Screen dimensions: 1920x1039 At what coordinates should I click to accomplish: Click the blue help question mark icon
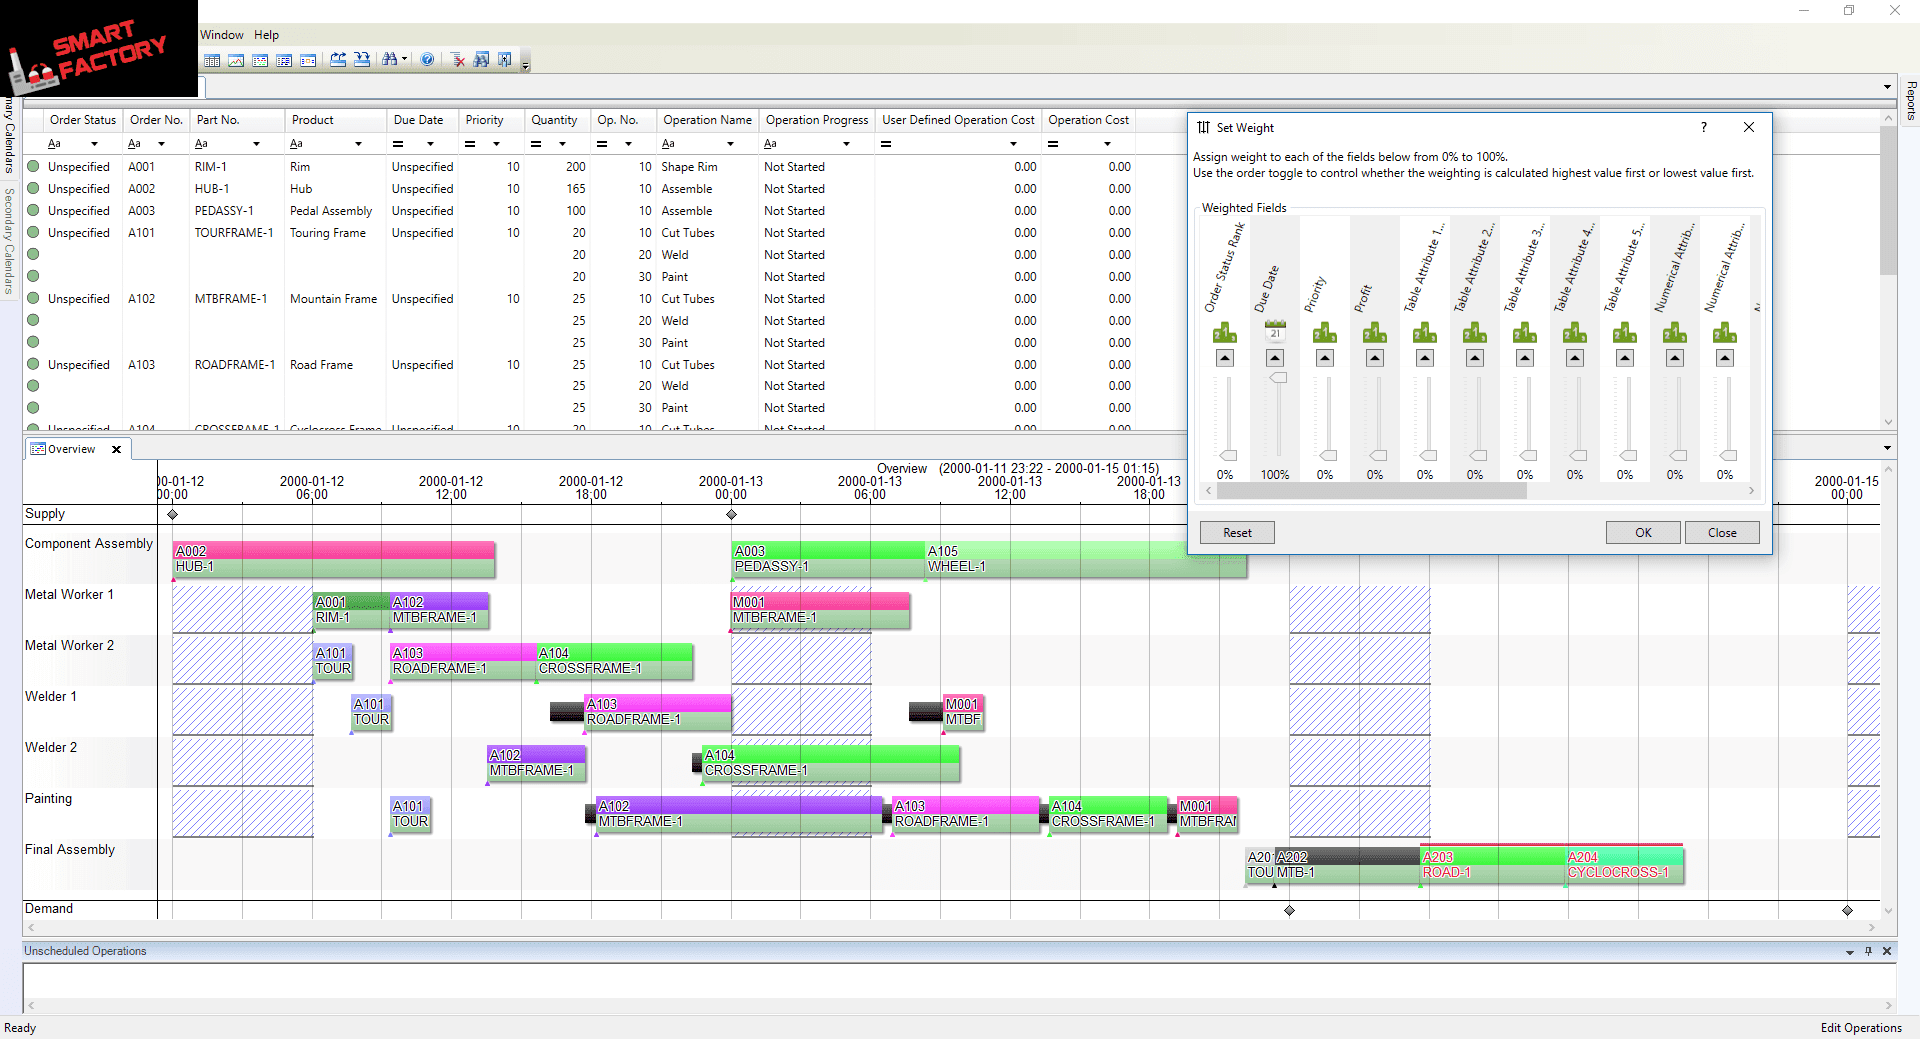pyautogui.click(x=427, y=60)
